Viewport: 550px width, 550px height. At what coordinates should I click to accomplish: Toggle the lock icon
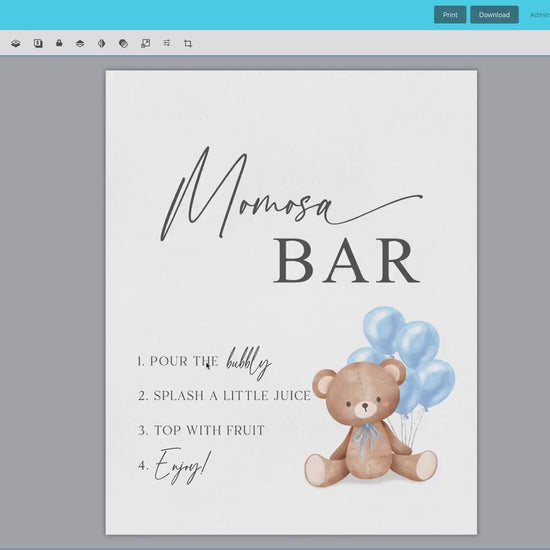59,43
